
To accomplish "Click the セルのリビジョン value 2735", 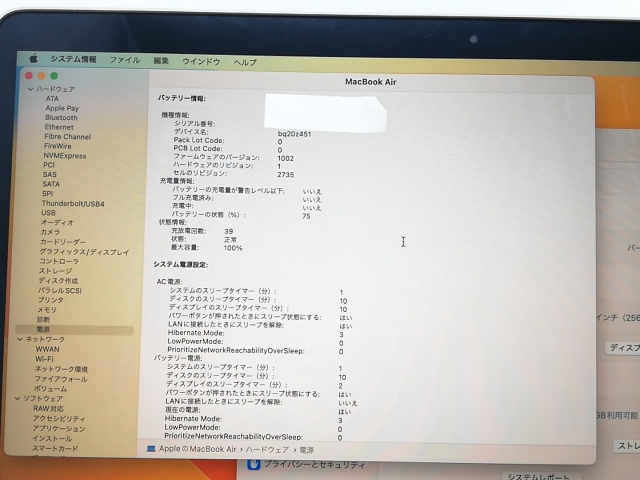I will point(286,174).
